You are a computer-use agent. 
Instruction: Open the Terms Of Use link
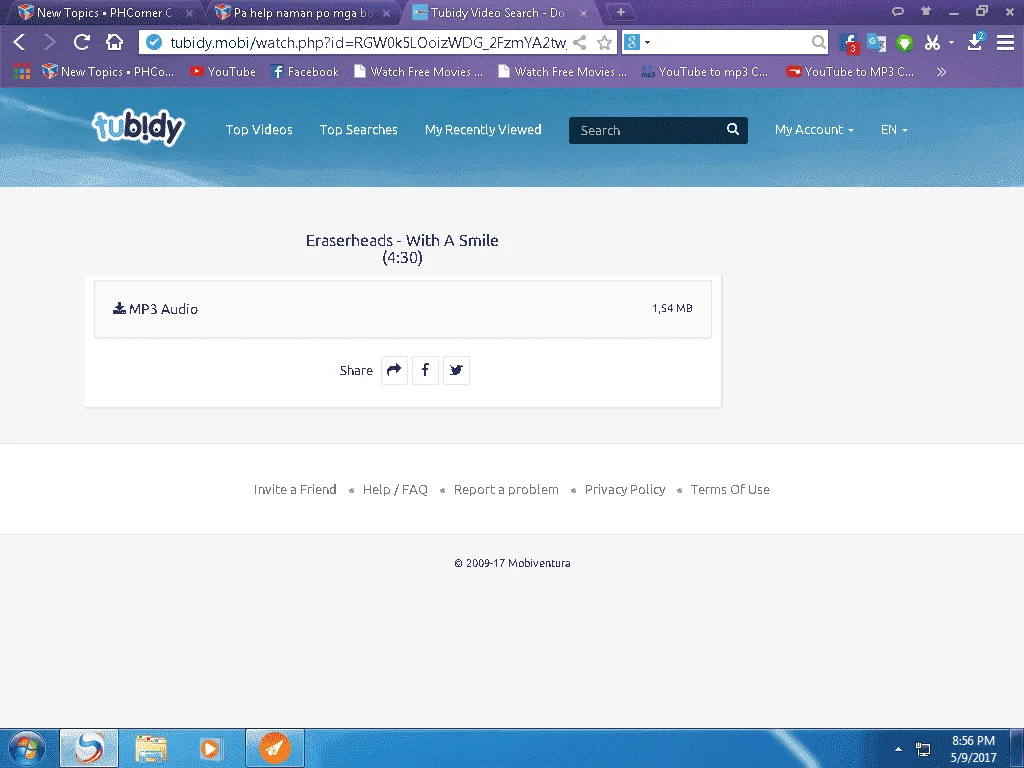click(730, 490)
